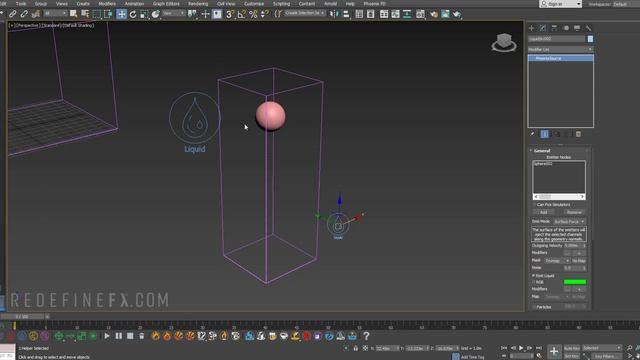Screen dimensions: 640x360
Task: Click the Phoenix FD help question mark
Action: pyautogui.click(x=366, y=336)
